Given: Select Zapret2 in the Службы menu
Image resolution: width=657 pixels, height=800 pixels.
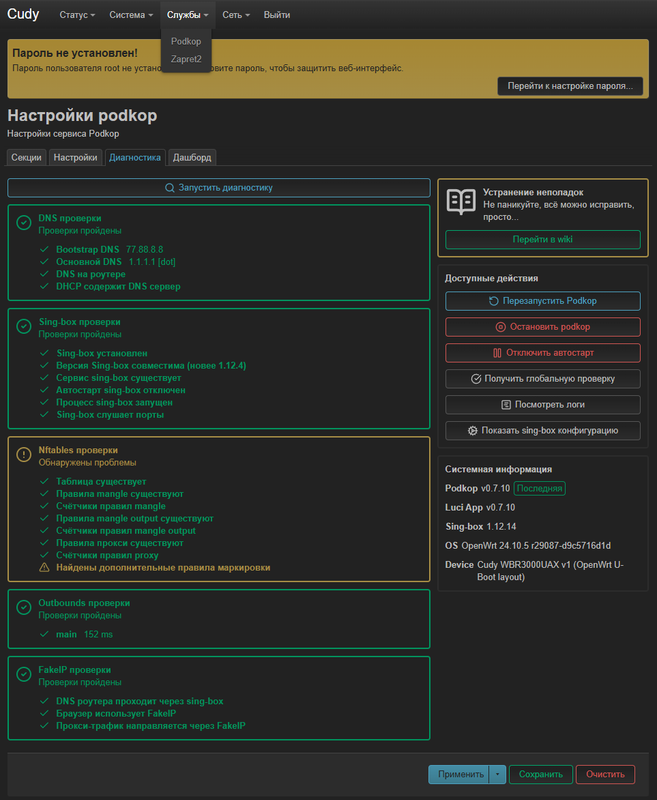Looking at the screenshot, I should (186, 59).
